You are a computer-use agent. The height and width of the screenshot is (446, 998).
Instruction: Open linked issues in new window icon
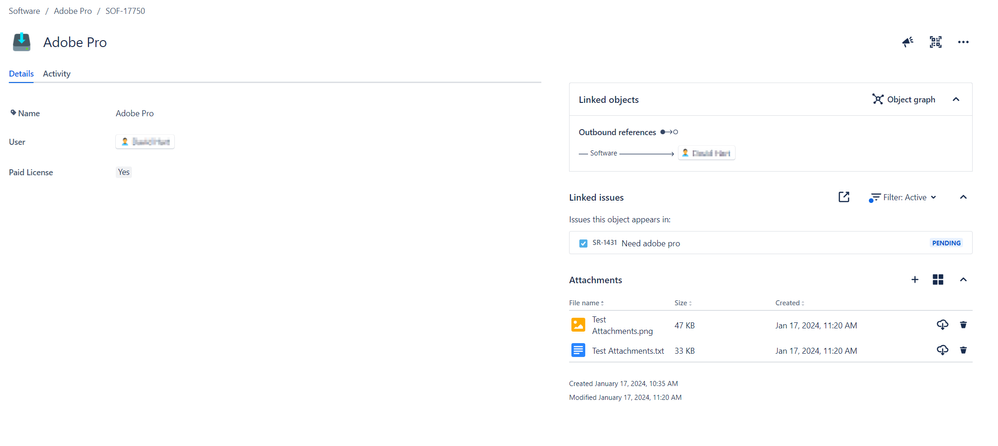click(844, 197)
